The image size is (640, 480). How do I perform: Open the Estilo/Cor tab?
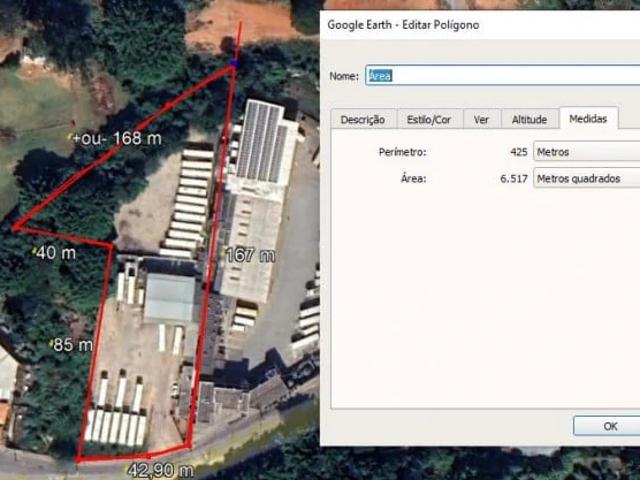(x=429, y=120)
